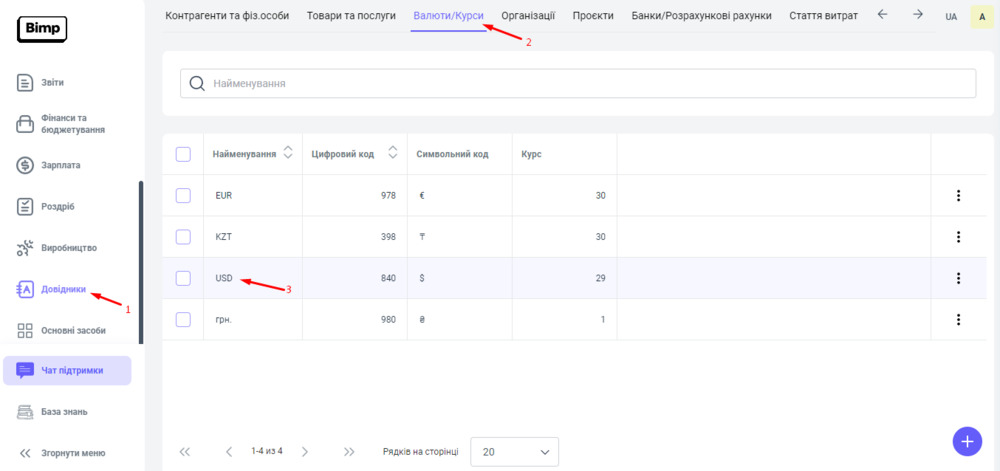Select the KZT row checkbox
Image resolution: width=1000 pixels, height=471 pixels.
click(183, 237)
